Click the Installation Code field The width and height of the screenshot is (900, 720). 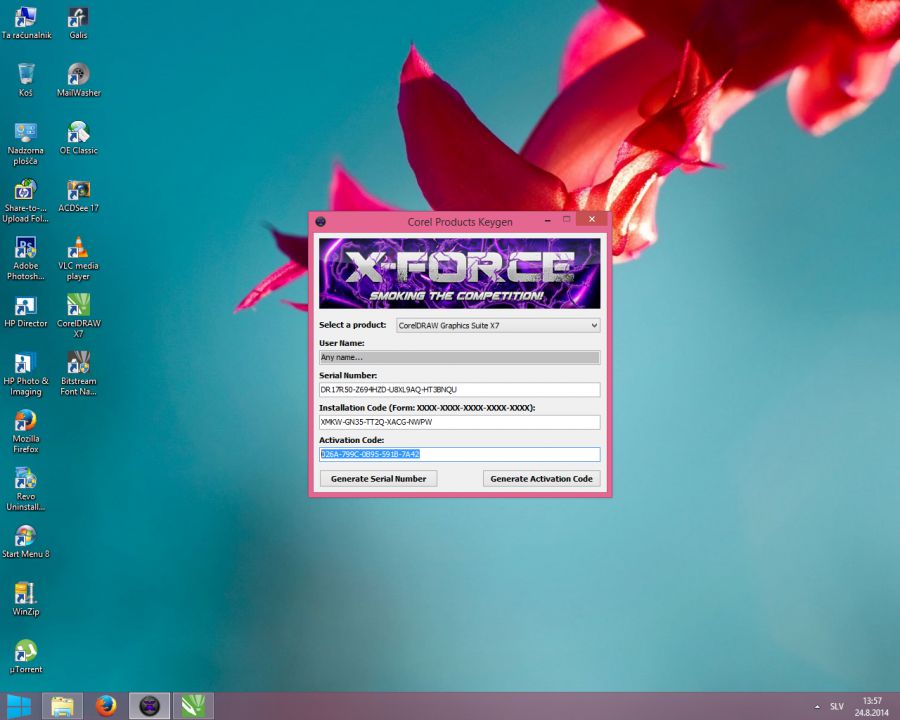pyautogui.click(x=460, y=422)
